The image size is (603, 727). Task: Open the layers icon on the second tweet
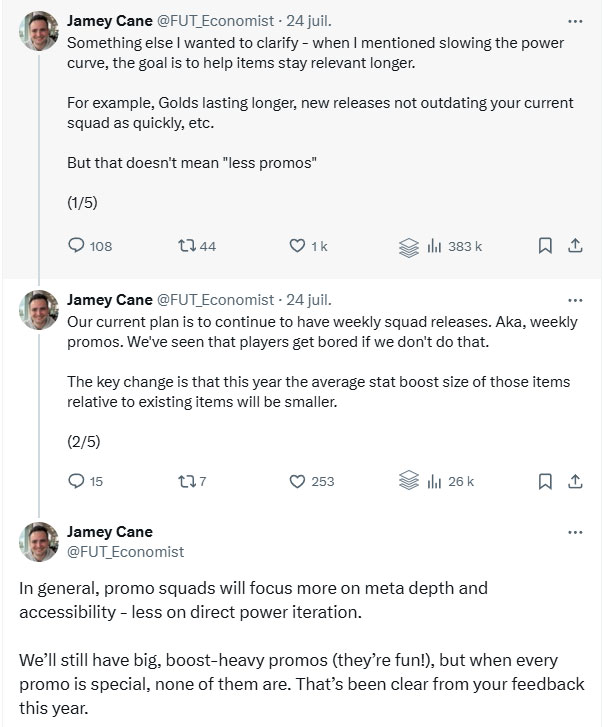[x=408, y=480]
